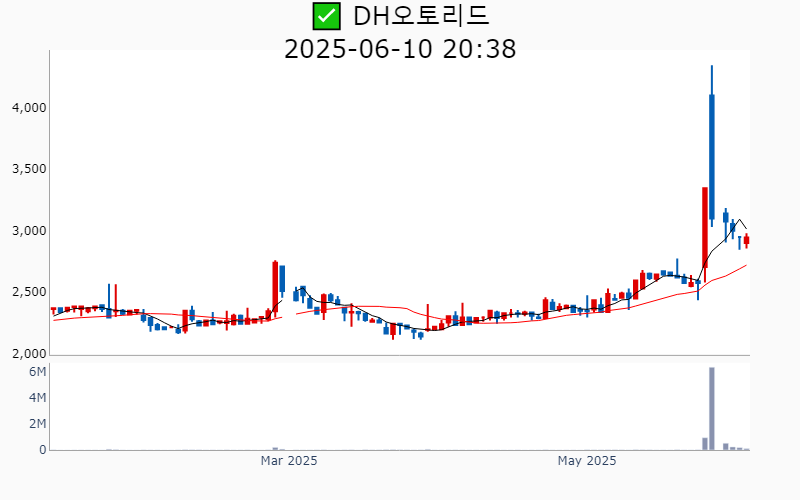Click the last red candlestick at chart end
800x500 pixels.
tap(746, 240)
